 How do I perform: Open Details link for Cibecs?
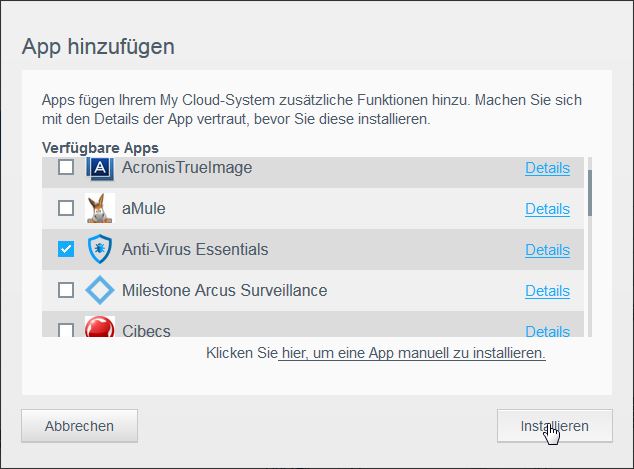coord(547,331)
